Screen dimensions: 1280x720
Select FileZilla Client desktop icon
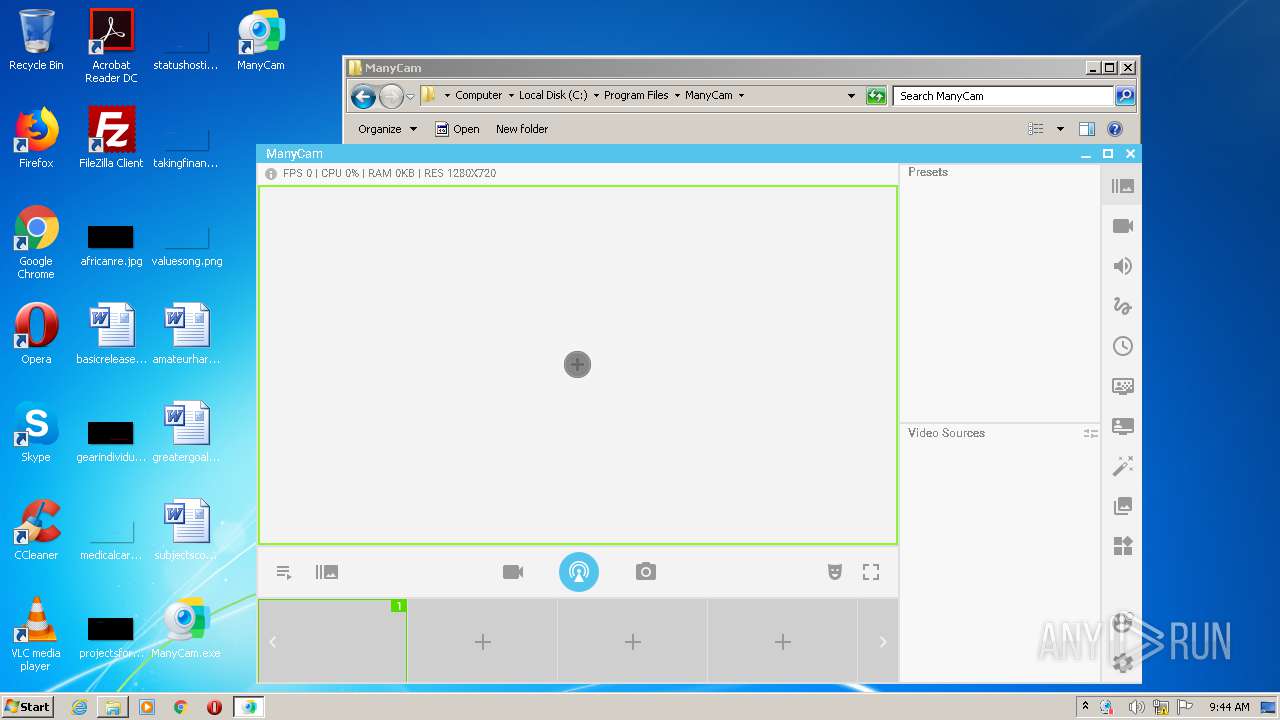111,138
